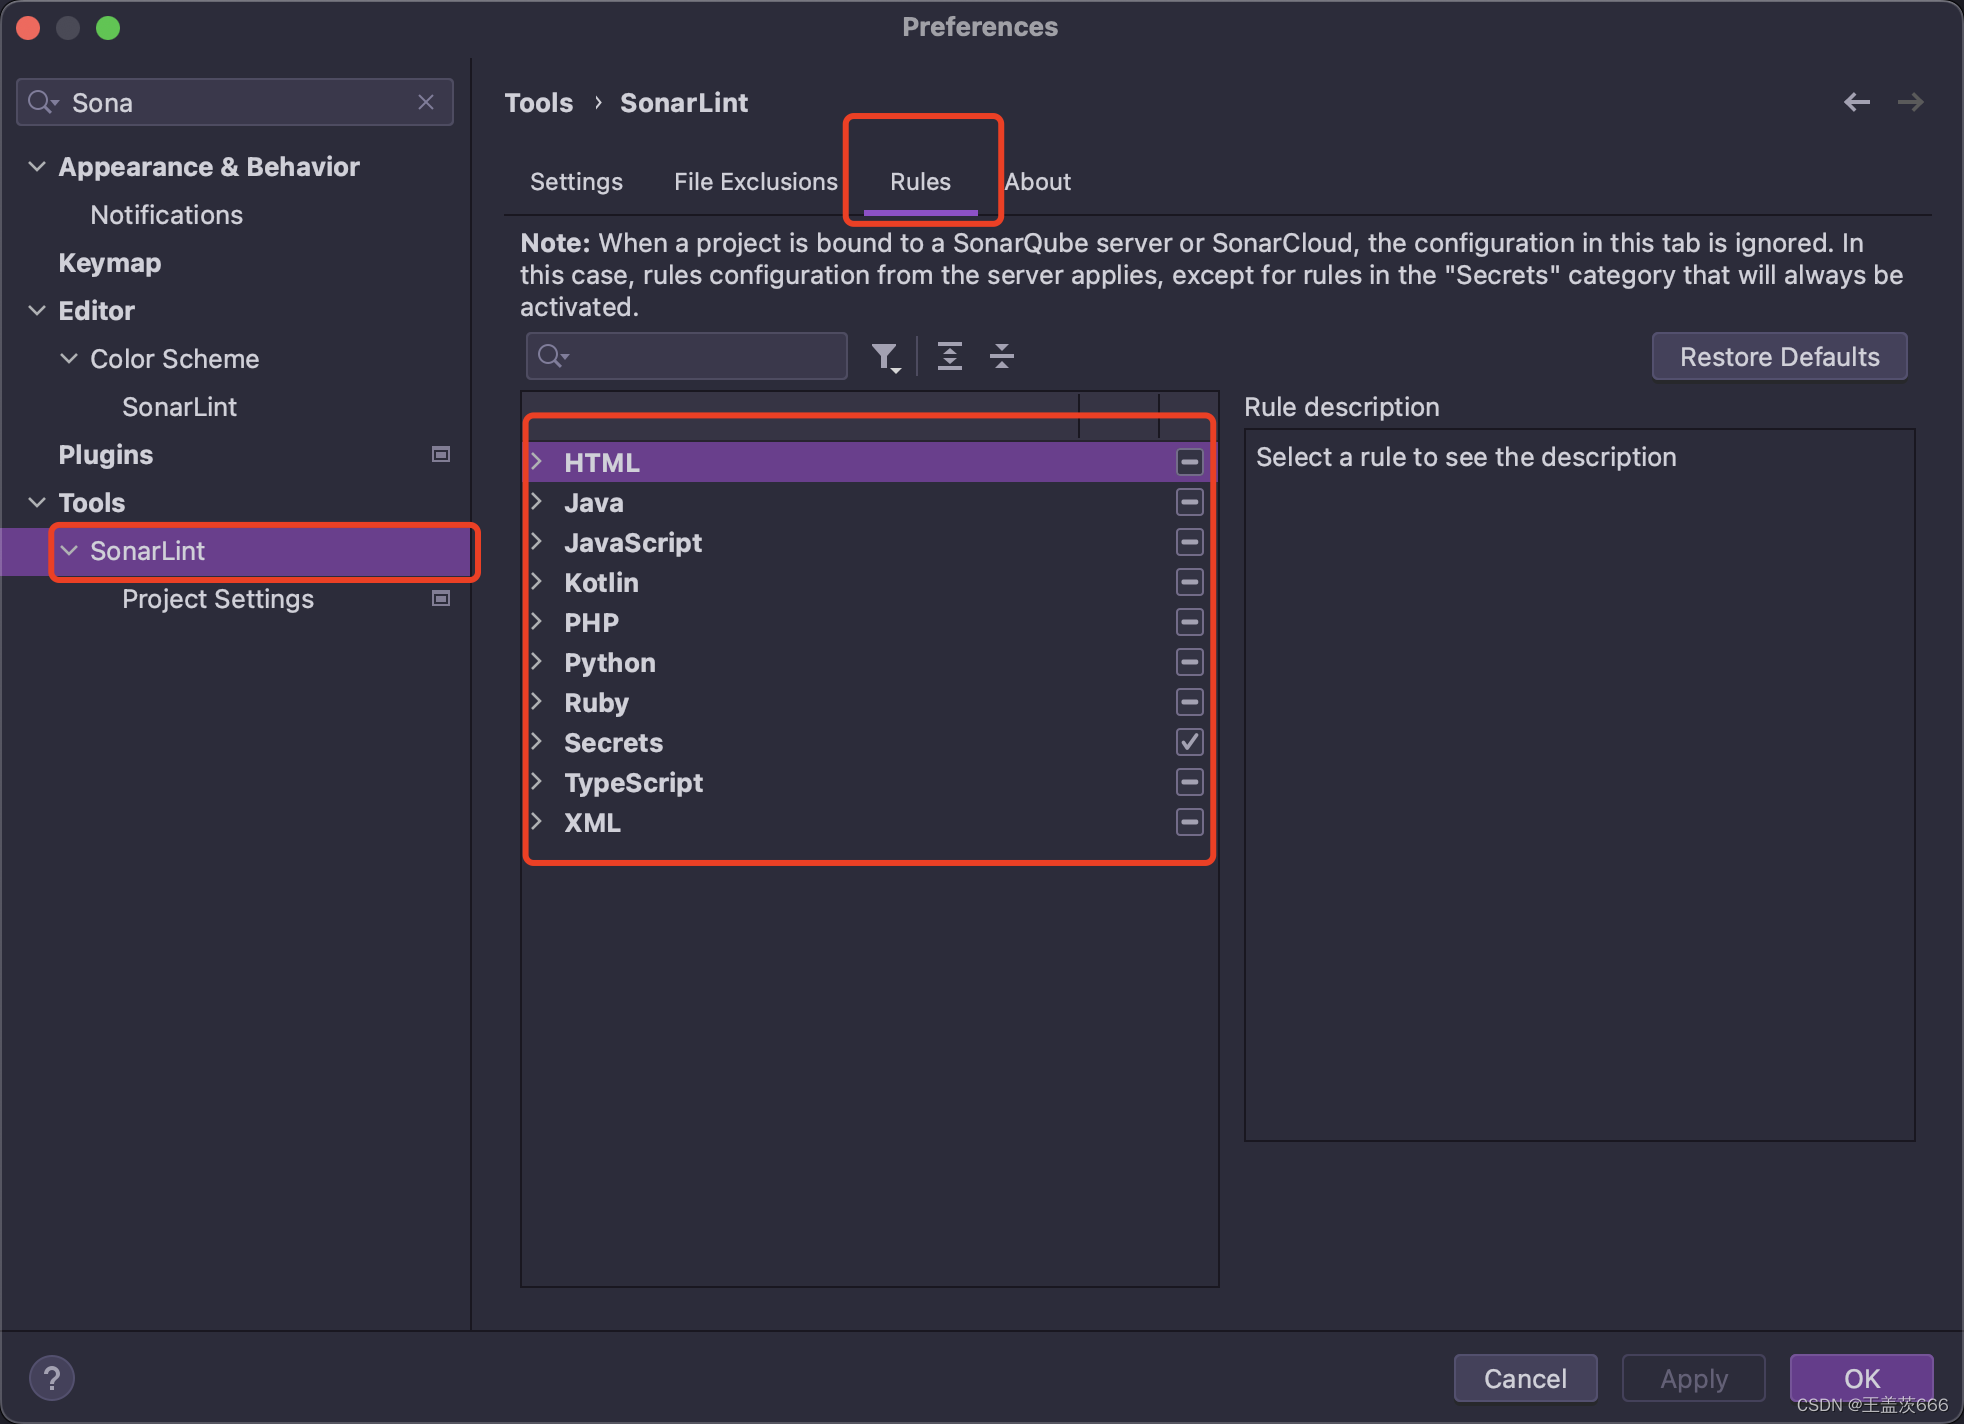Open the File Exclusions tab
This screenshot has width=1964, height=1424.
pos(756,182)
